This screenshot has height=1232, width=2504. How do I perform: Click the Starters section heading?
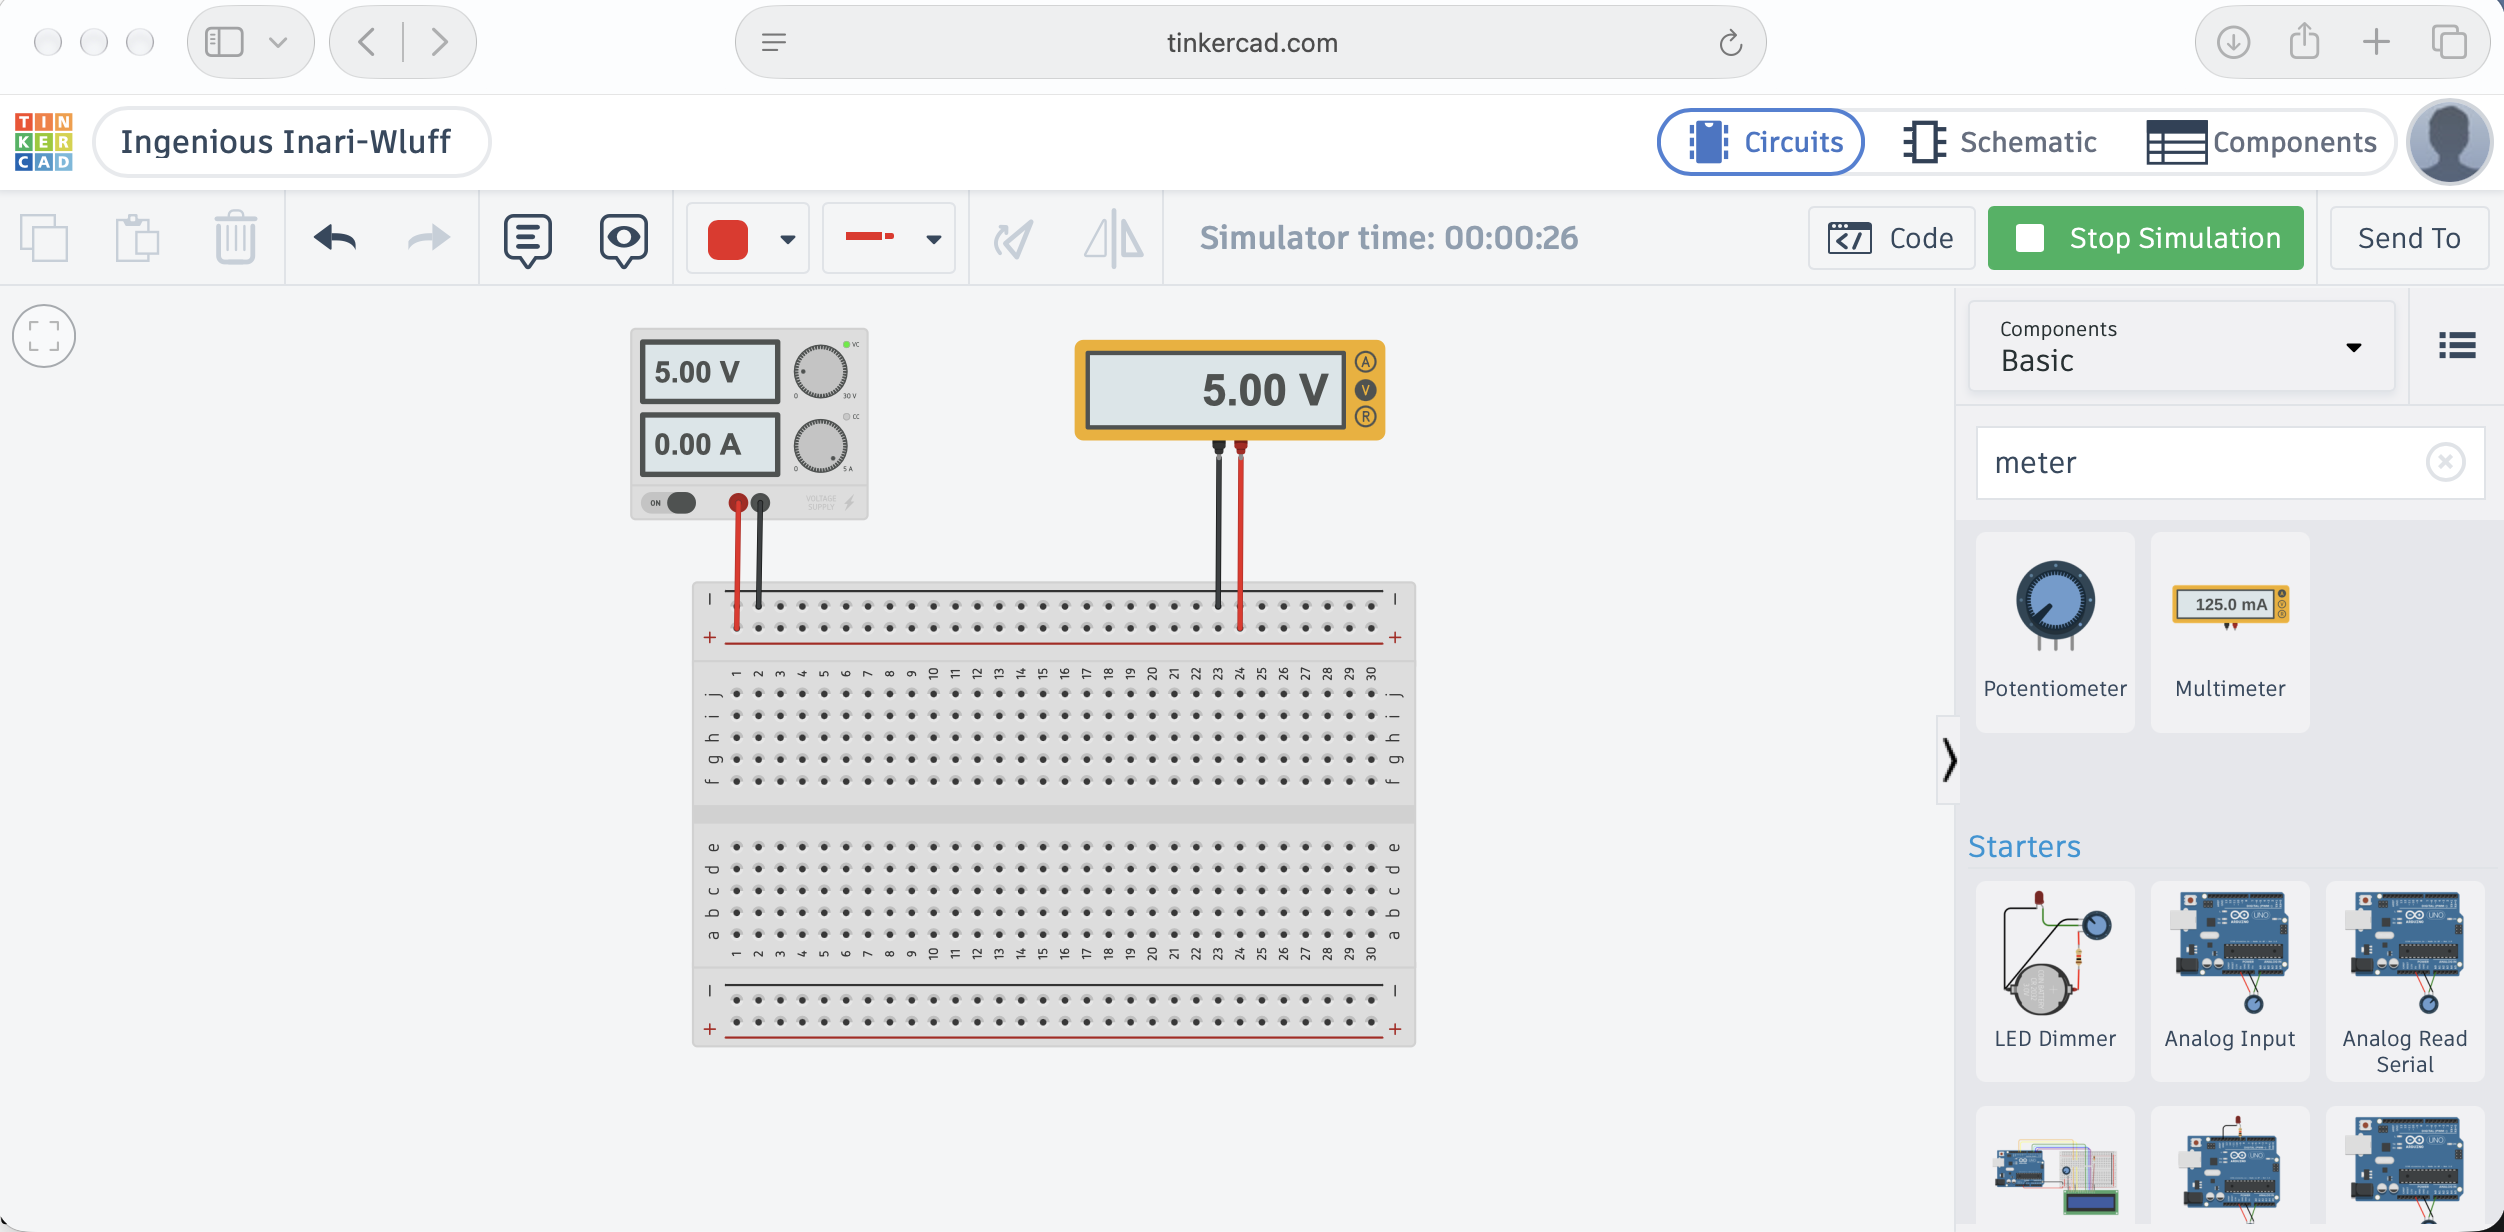(x=2024, y=846)
